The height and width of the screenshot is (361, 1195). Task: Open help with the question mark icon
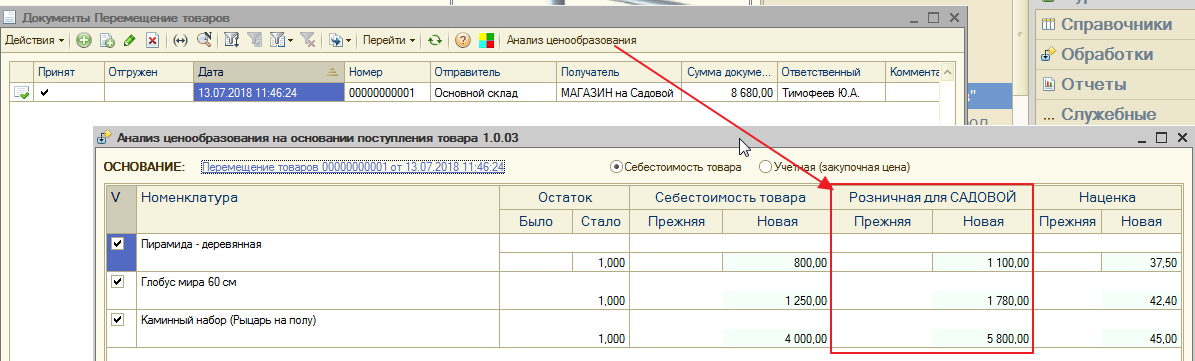(x=462, y=40)
